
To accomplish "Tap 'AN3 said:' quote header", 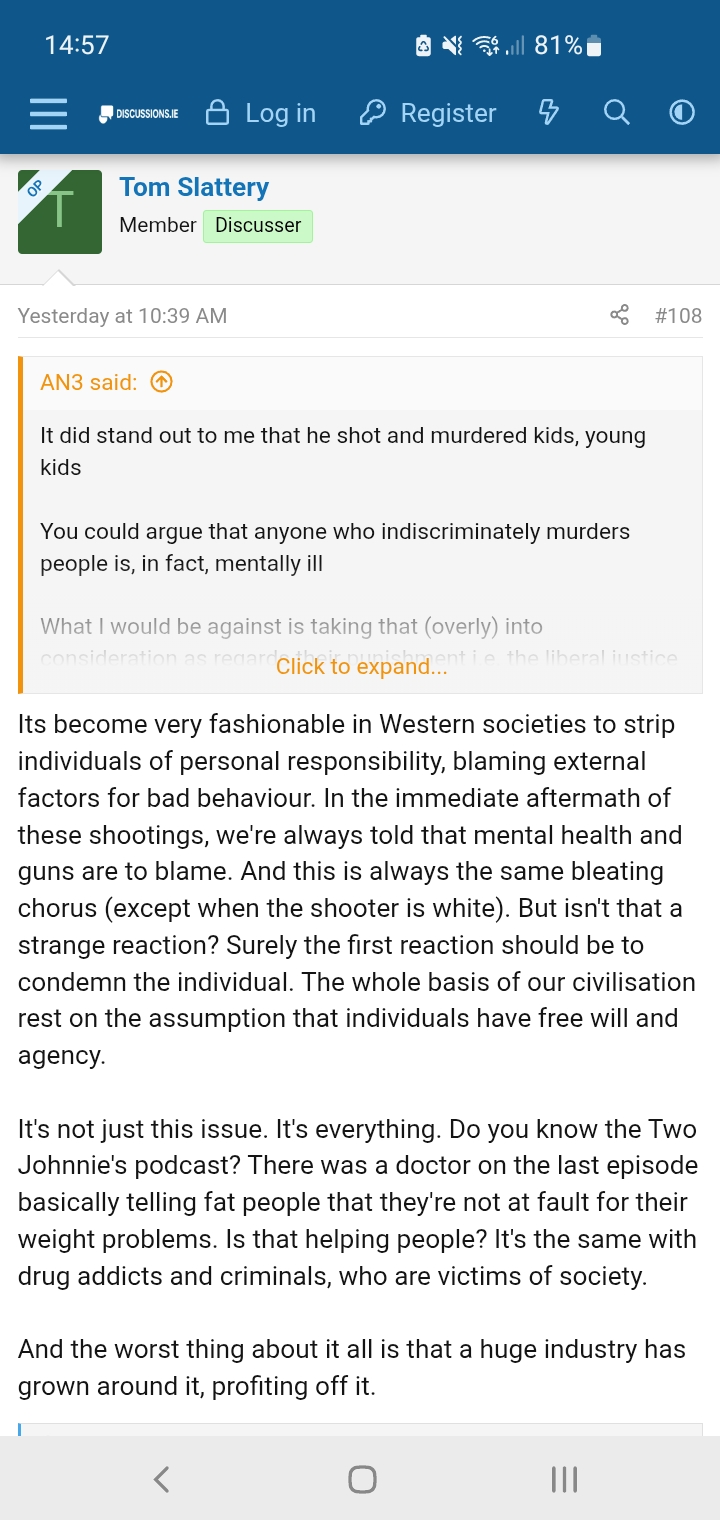I will (88, 382).
